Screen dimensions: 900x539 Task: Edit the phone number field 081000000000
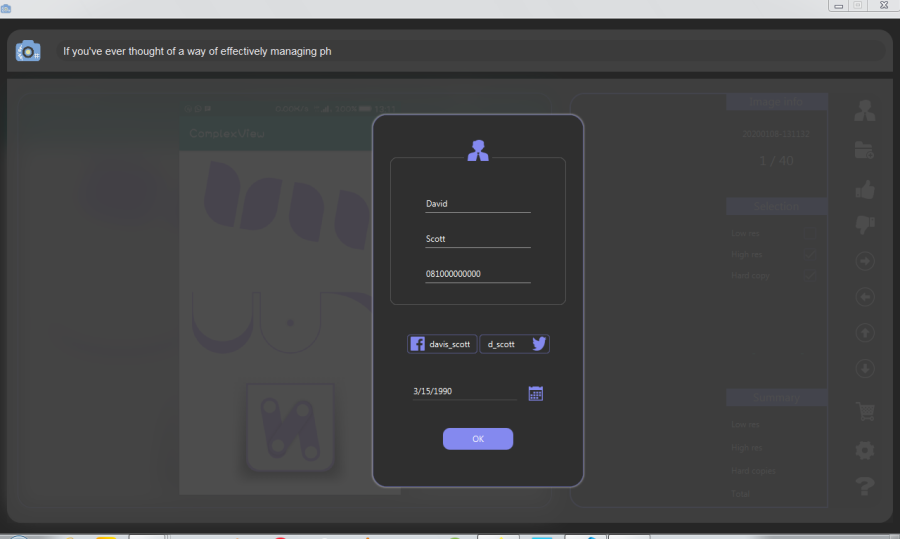coord(478,274)
